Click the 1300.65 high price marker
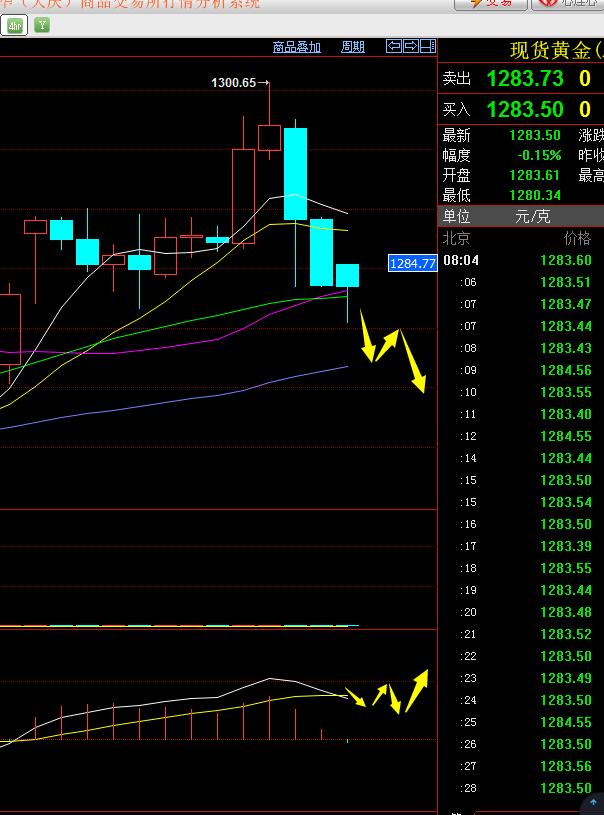Viewport: 604px width, 815px height. tap(234, 83)
